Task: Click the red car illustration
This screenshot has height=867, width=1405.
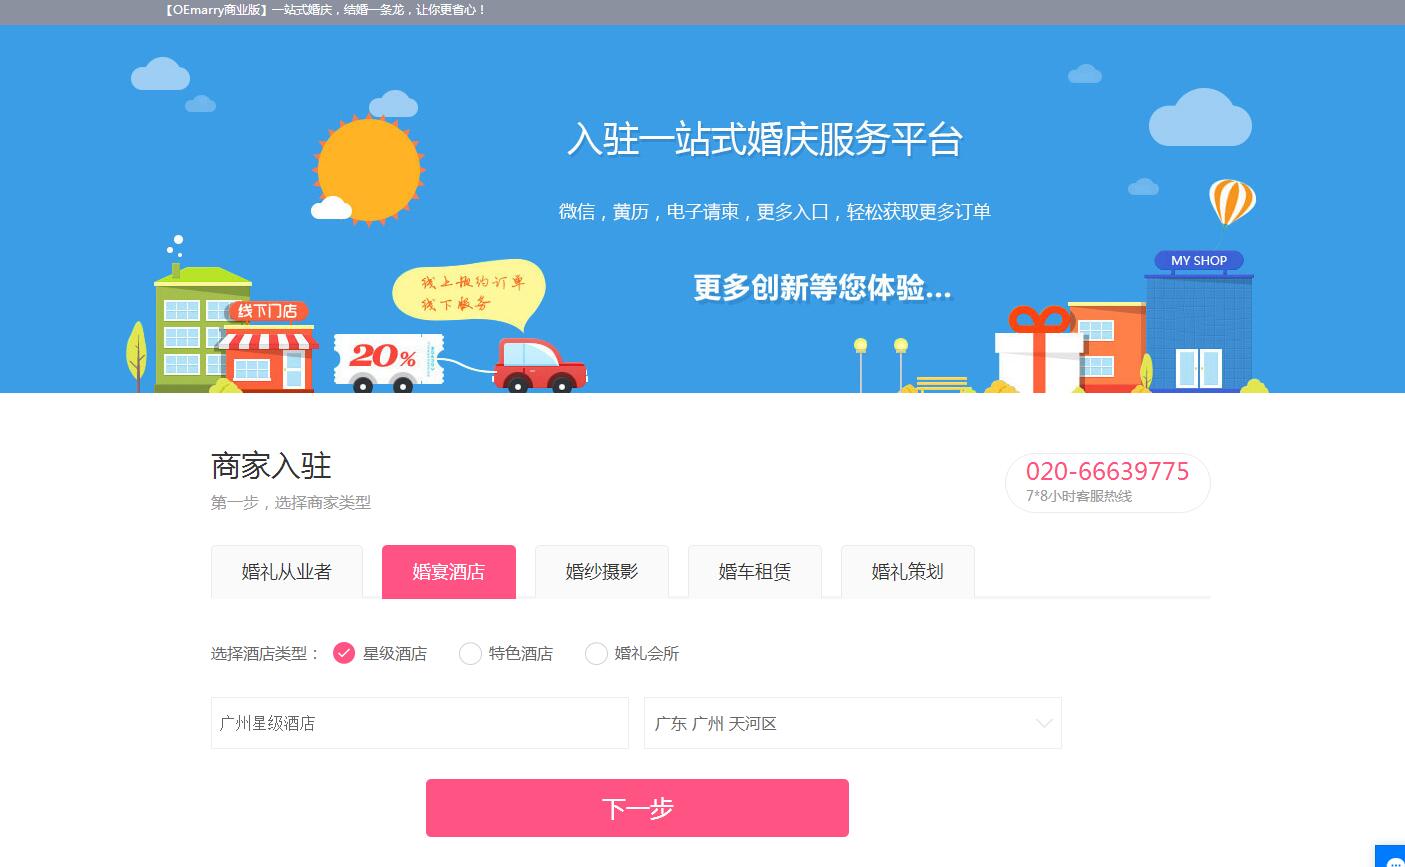Action: pyautogui.click(x=541, y=365)
